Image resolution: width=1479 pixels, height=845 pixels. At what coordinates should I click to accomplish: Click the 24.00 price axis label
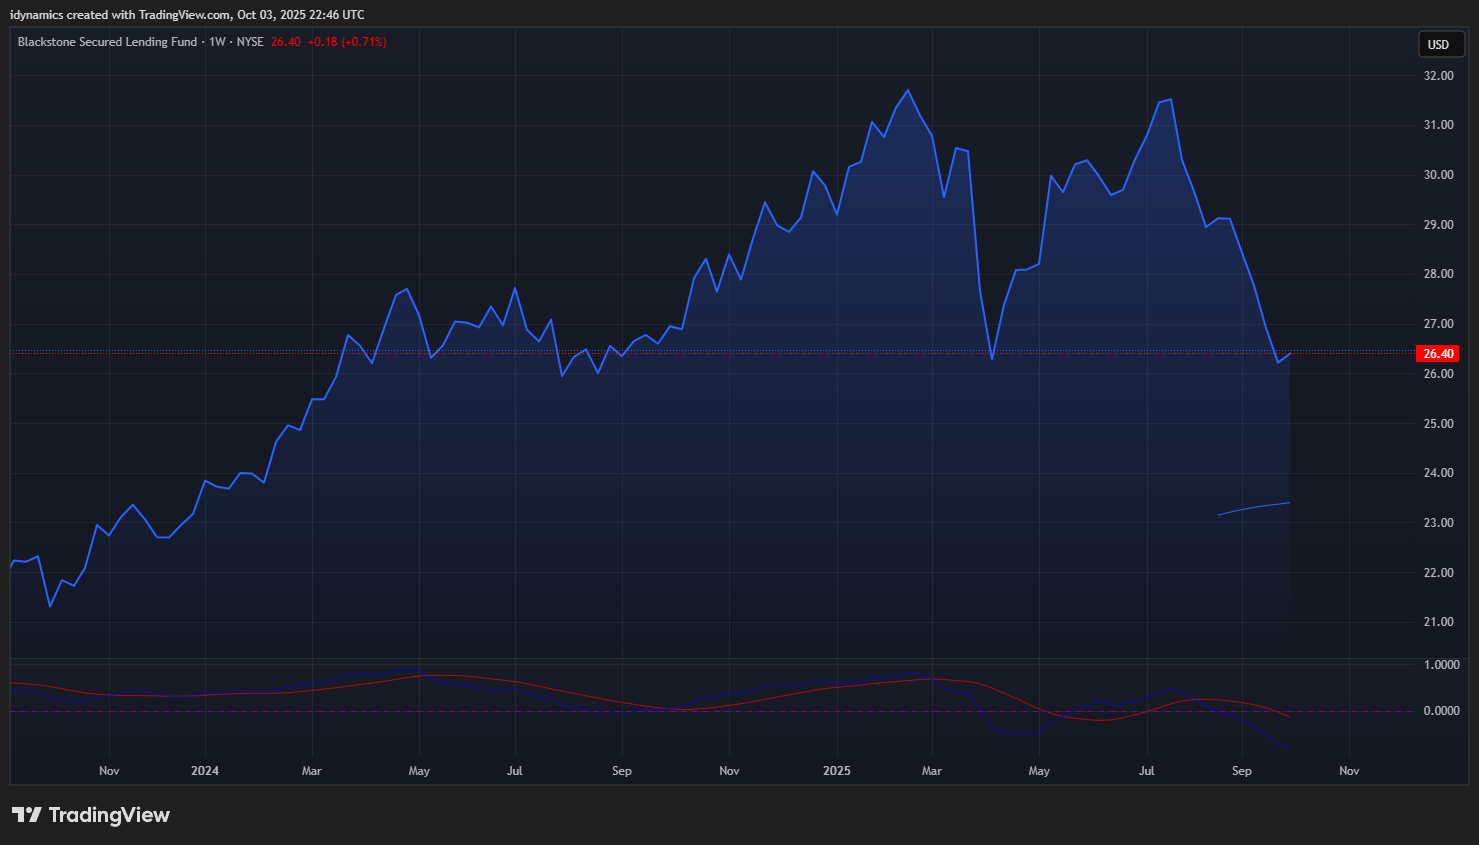1438,473
